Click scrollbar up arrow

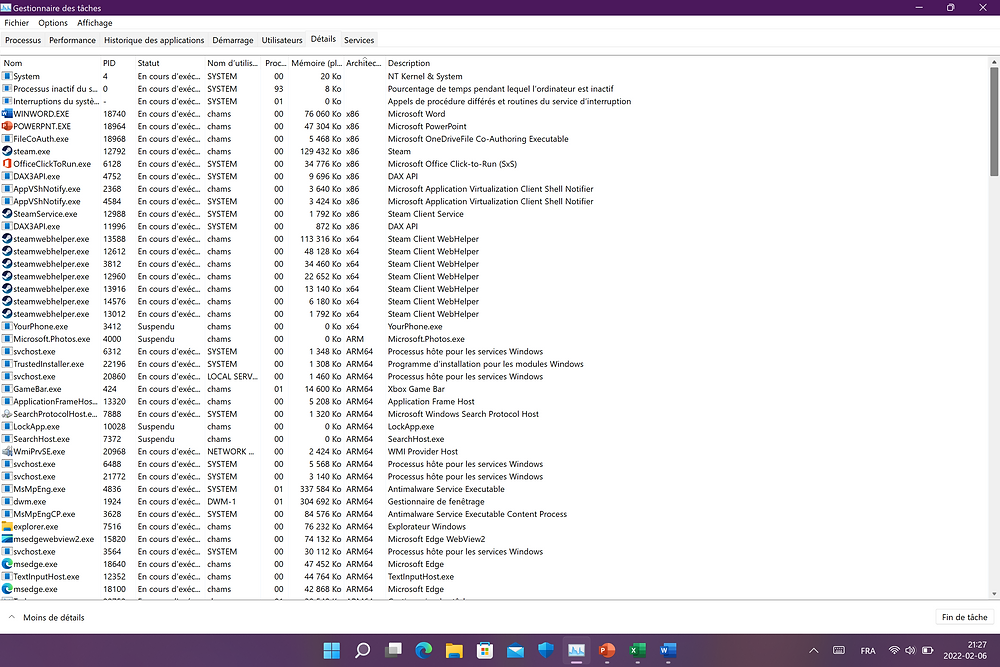994,63
